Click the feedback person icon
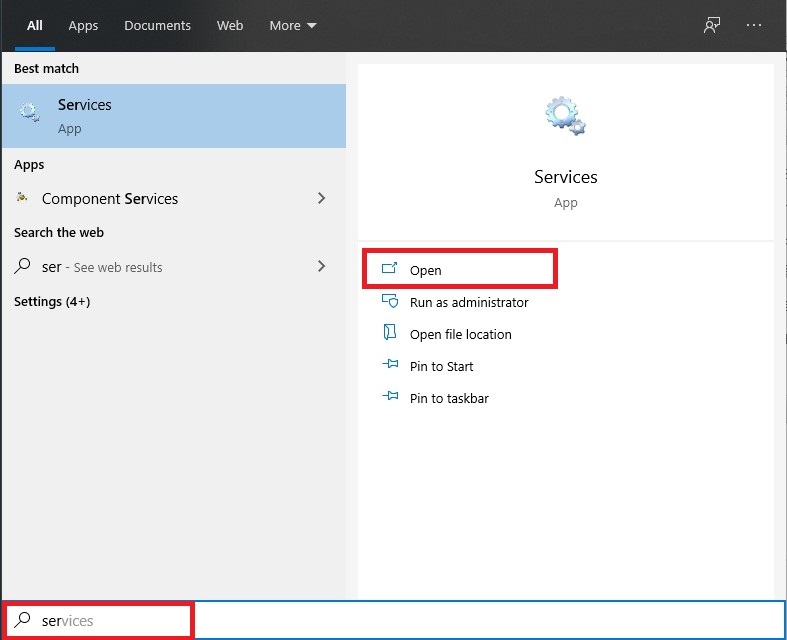Viewport: 787px width, 640px height. 712,25
